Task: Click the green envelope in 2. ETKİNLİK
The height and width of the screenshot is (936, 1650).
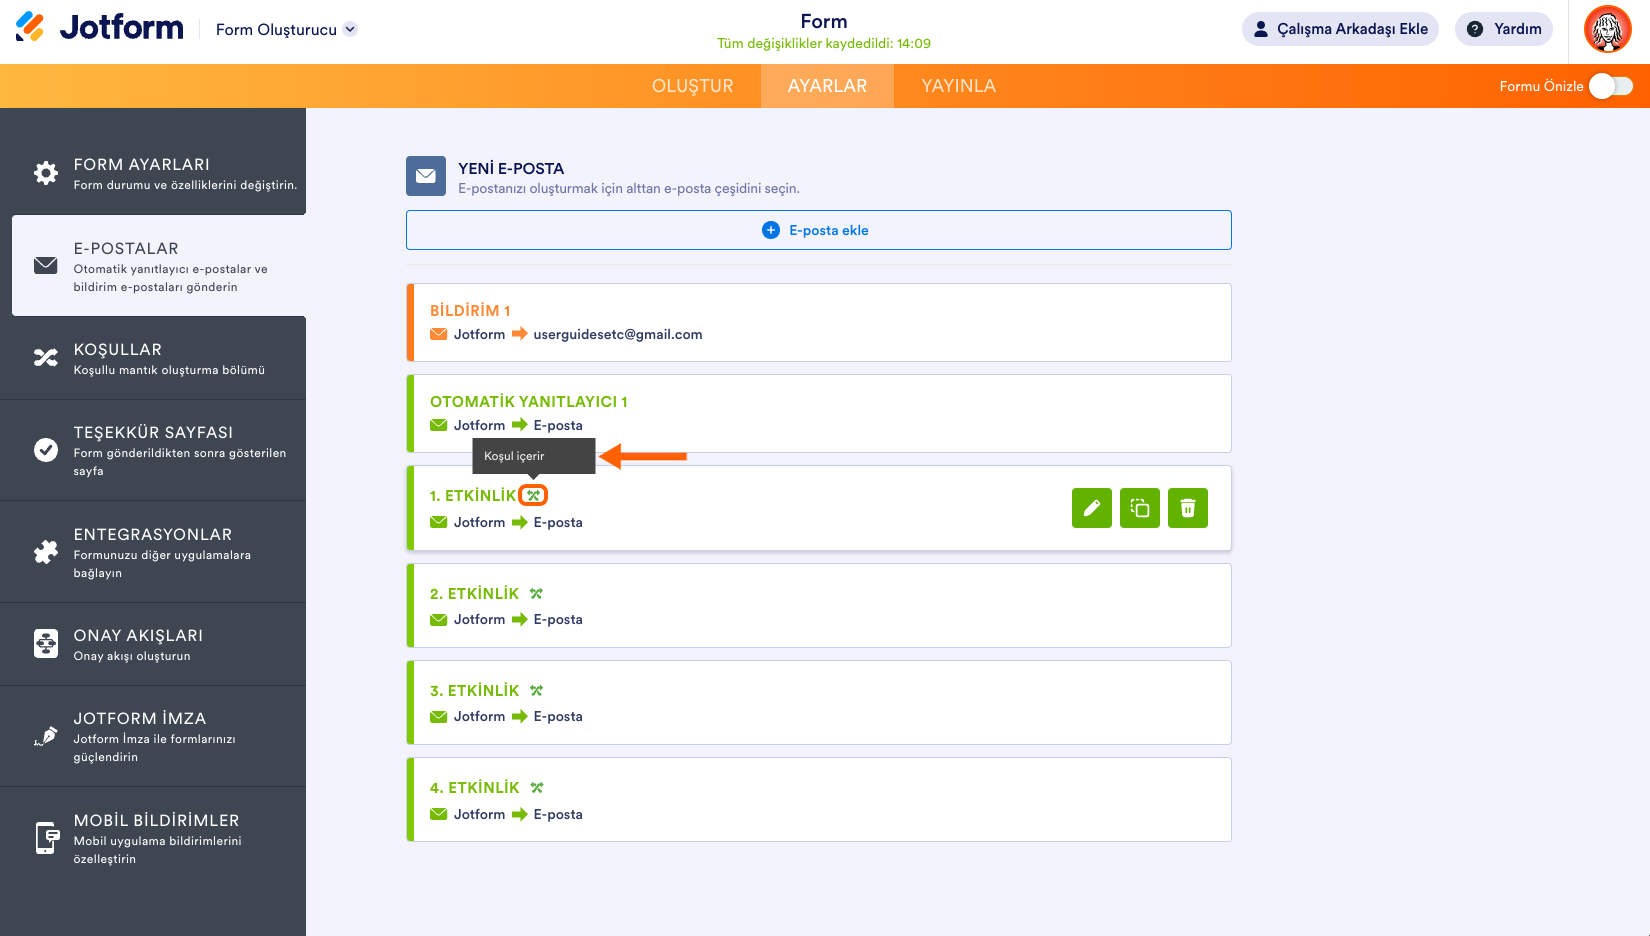Action: tap(439, 619)
